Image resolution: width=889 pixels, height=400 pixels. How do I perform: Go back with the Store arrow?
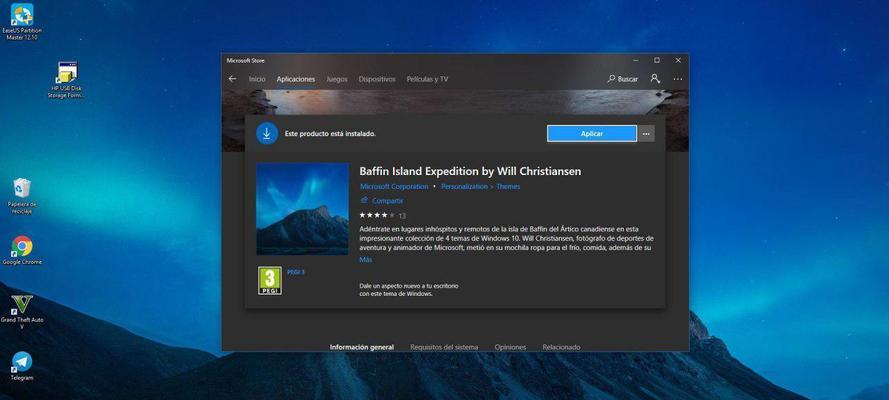click(x=232, y=79)
